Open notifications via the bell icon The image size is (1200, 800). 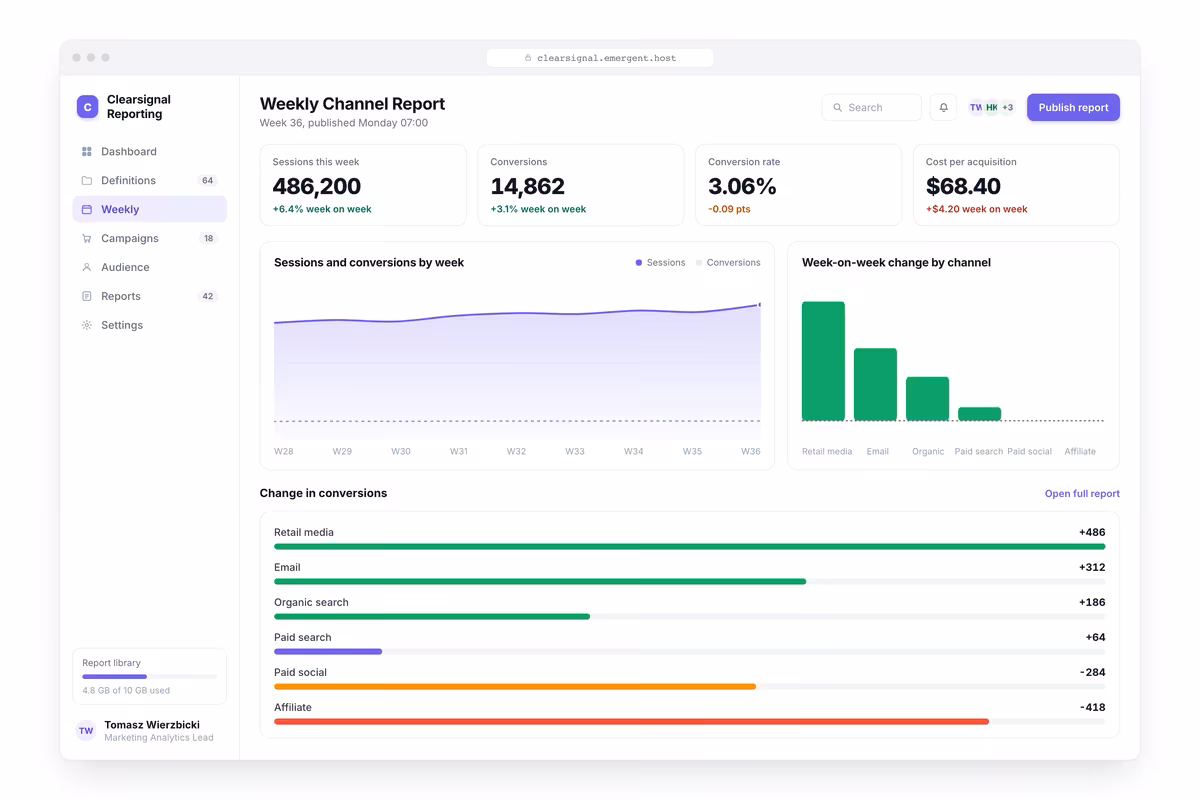(x=943, y=108)
